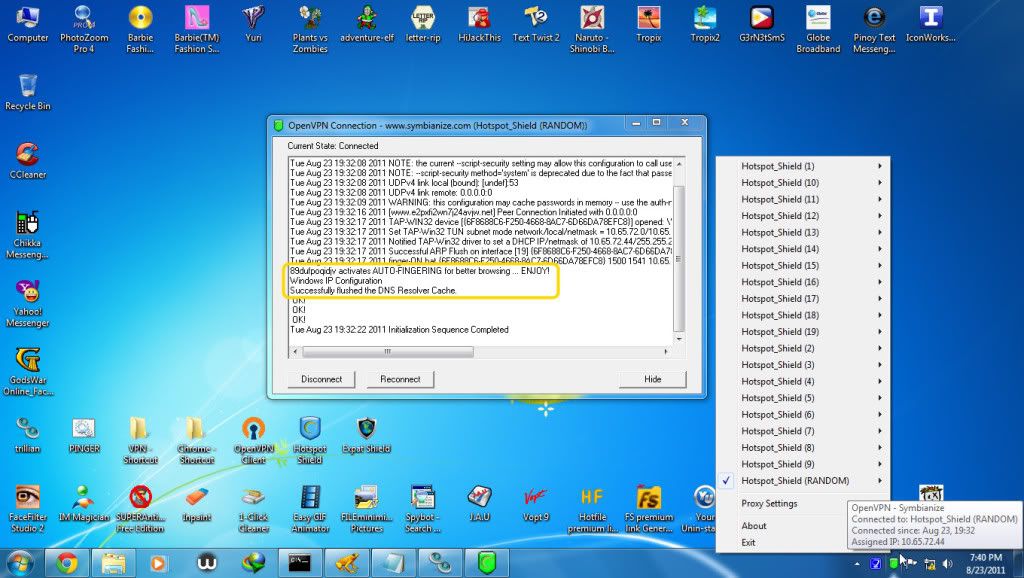Click the Computer desktop icon
This screenshot has height=578, width=1024.
click(27, 24)
